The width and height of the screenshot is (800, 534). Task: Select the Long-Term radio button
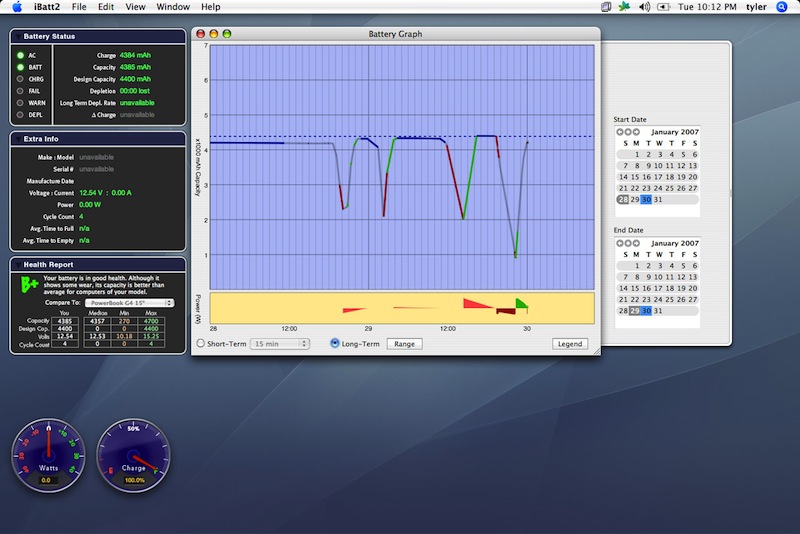[335, 344]
